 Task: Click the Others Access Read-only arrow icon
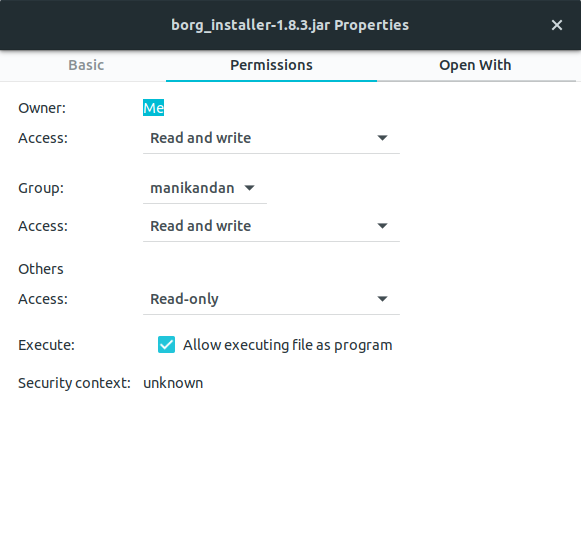click(382, 299)
